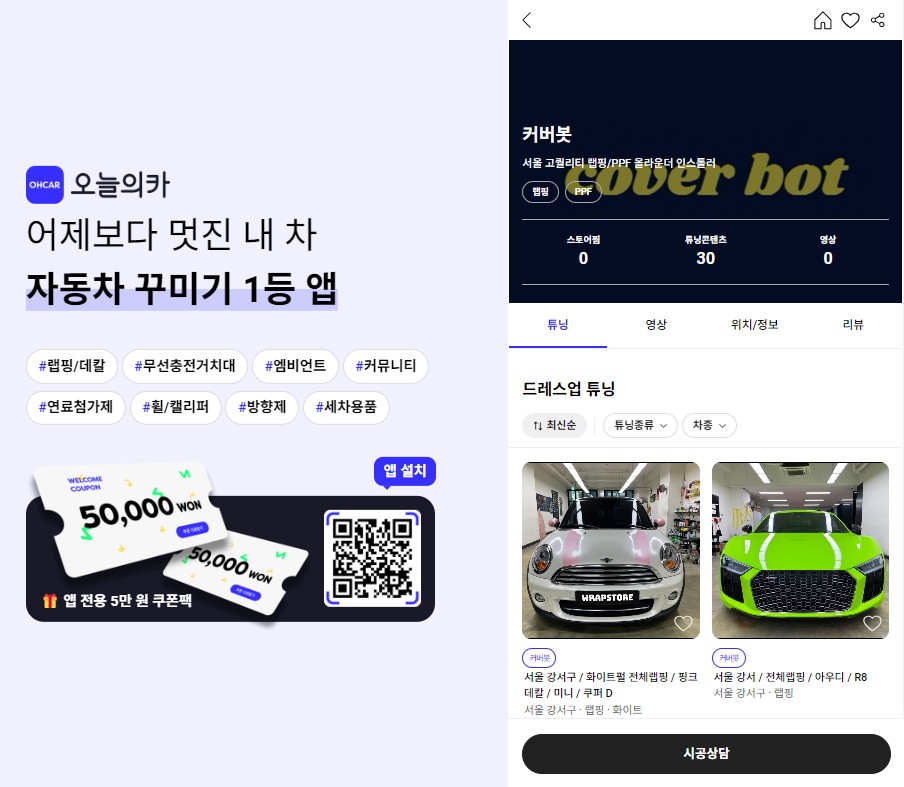The image size is (904, 787).
Task: Like the green Audi R8 photo via its heart
Action: [x=872, y=622]
